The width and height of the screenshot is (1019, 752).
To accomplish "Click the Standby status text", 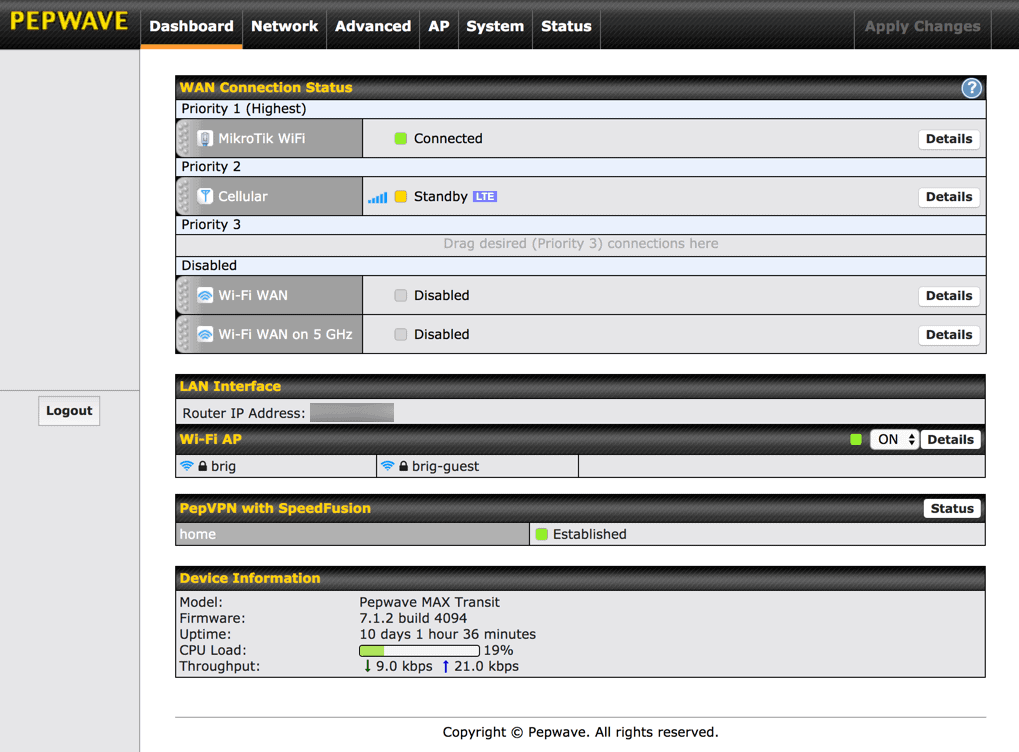I will point(441,196).
